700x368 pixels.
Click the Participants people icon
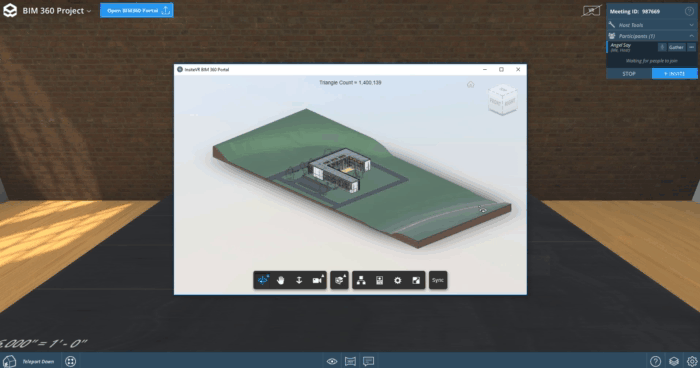tap(612, 36)
